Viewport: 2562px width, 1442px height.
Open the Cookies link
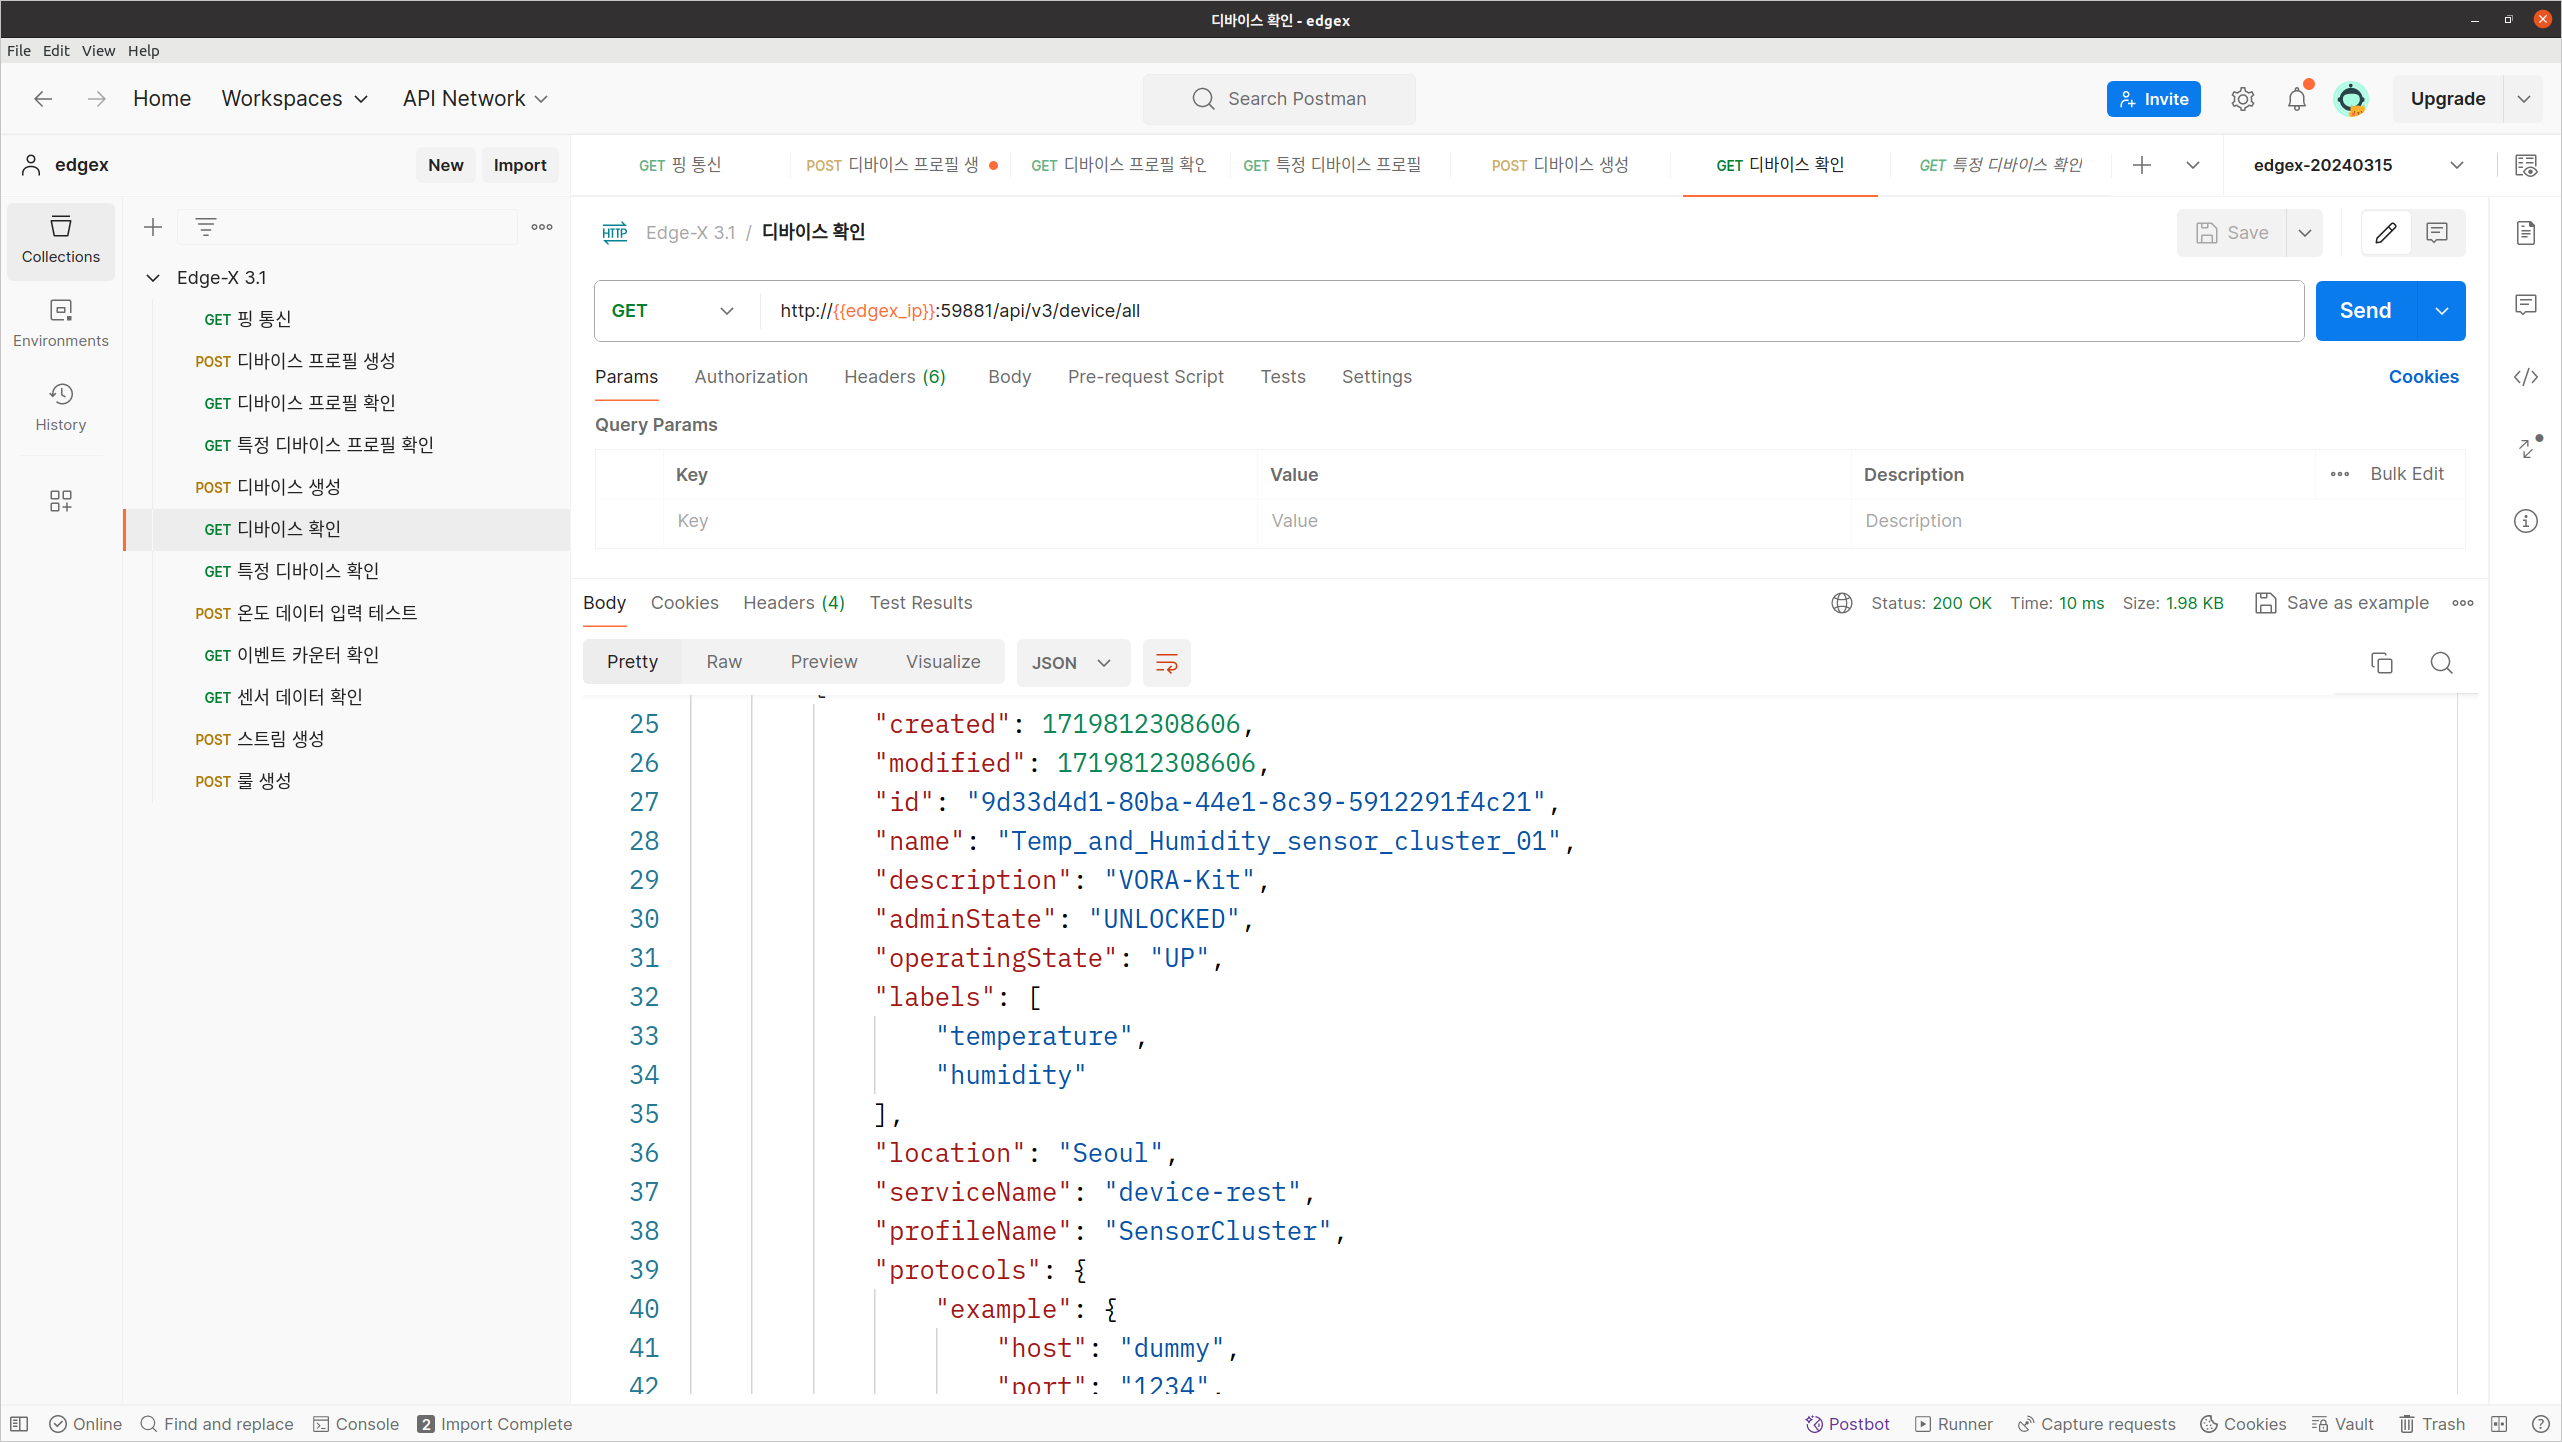2423,377
